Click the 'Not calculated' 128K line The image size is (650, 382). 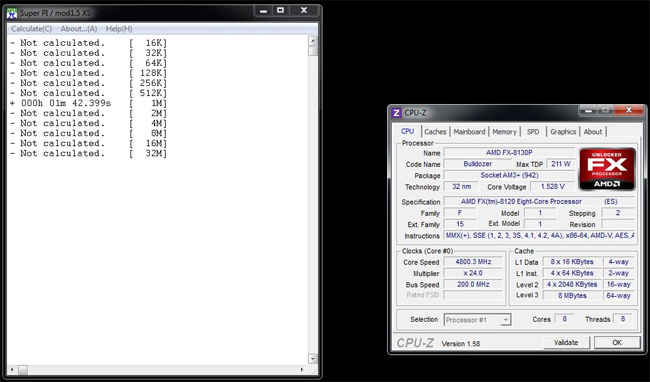tap(88, 73)
